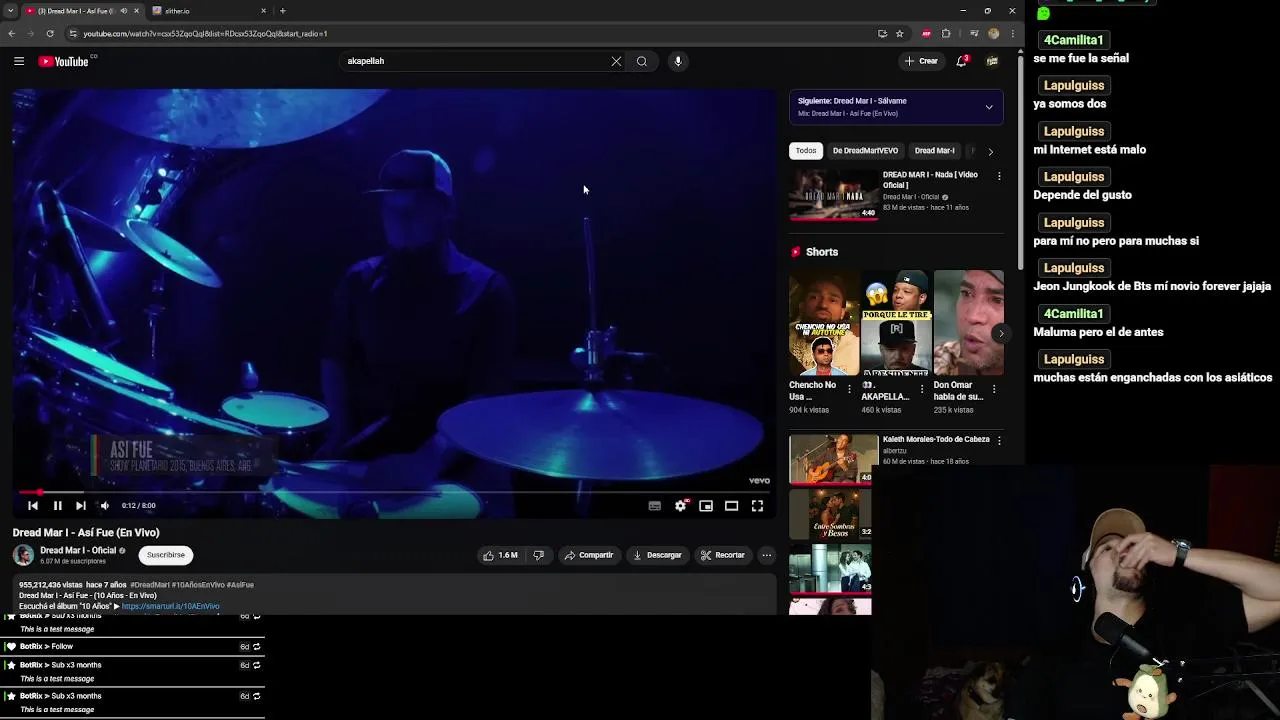Image resolution: width=1280 pixels, height=720 pixels.
Task: Open Dread Mar I - Oficial channel avatar
Action: coord(23,555)
